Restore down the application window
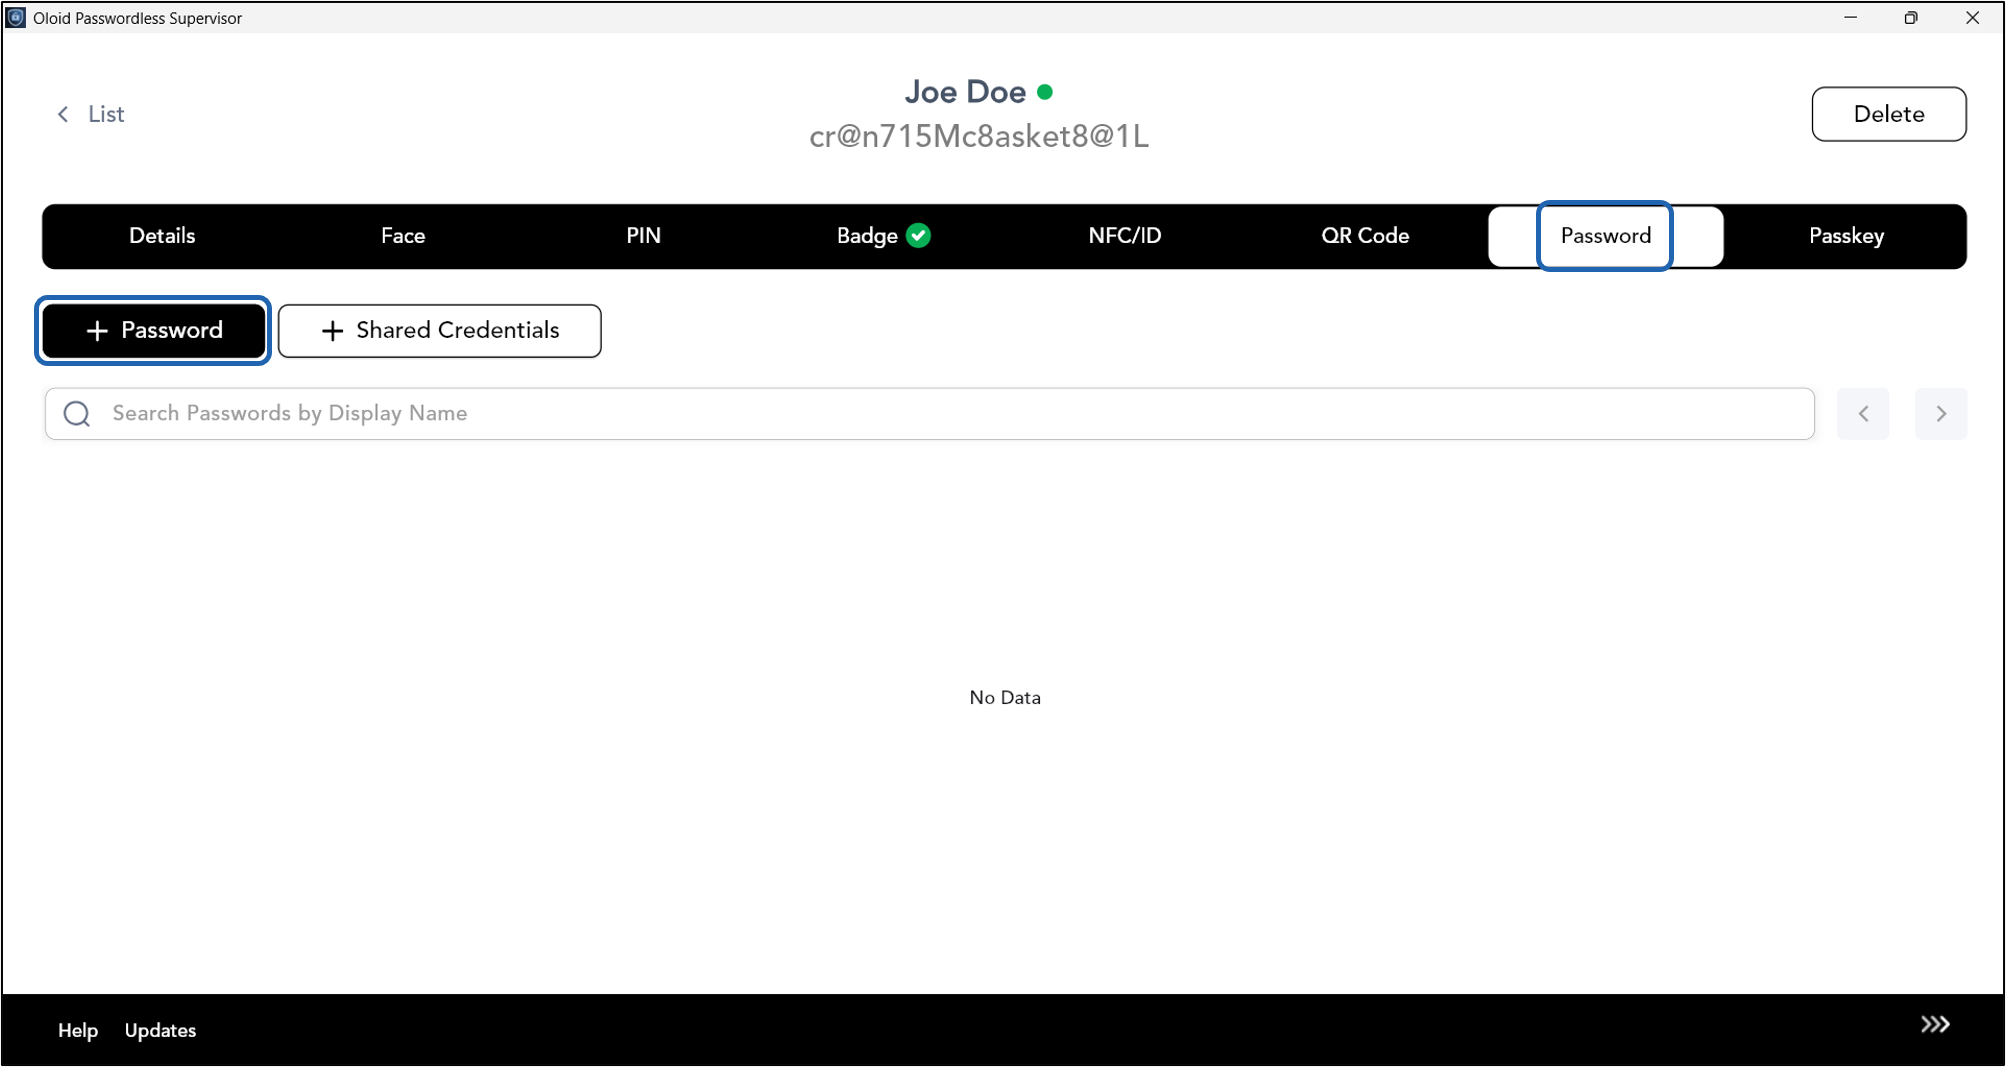This screenshot has width=2006, height=1067. [1911, 18]
